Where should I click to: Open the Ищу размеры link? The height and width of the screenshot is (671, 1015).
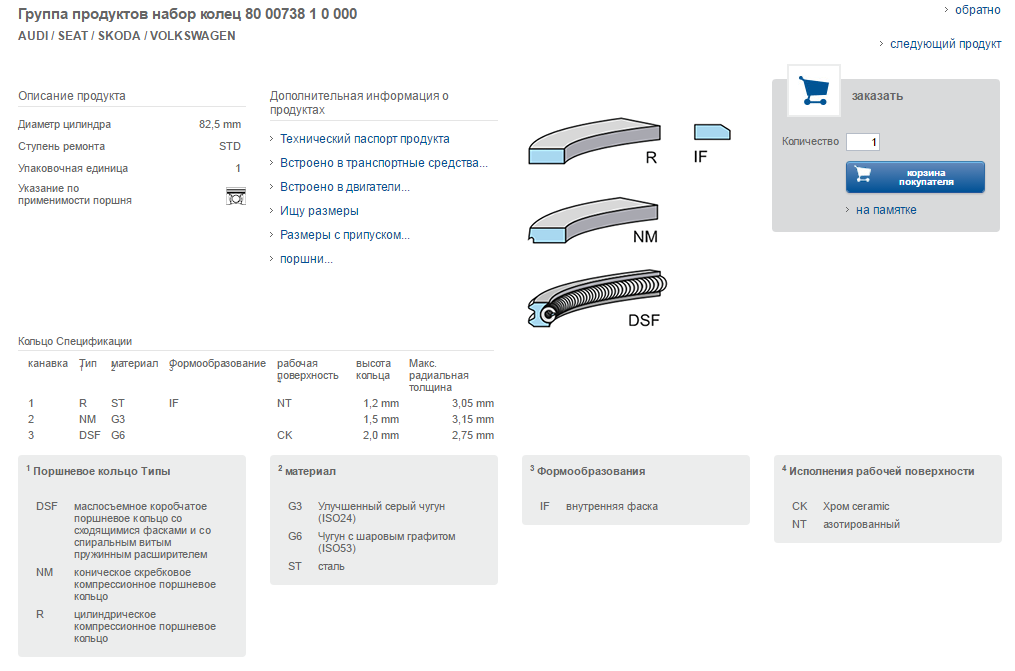pyautogui.click(x=319, y=211)
